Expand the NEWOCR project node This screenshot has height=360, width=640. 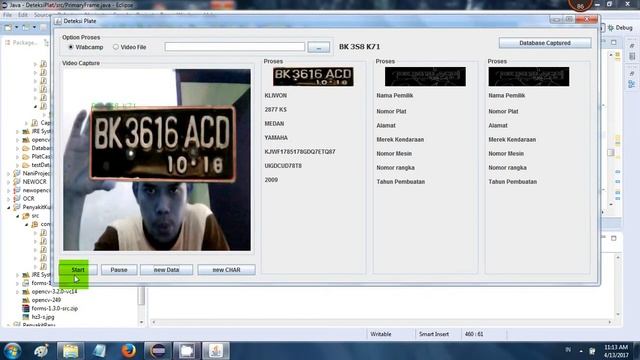click(9, 182)
